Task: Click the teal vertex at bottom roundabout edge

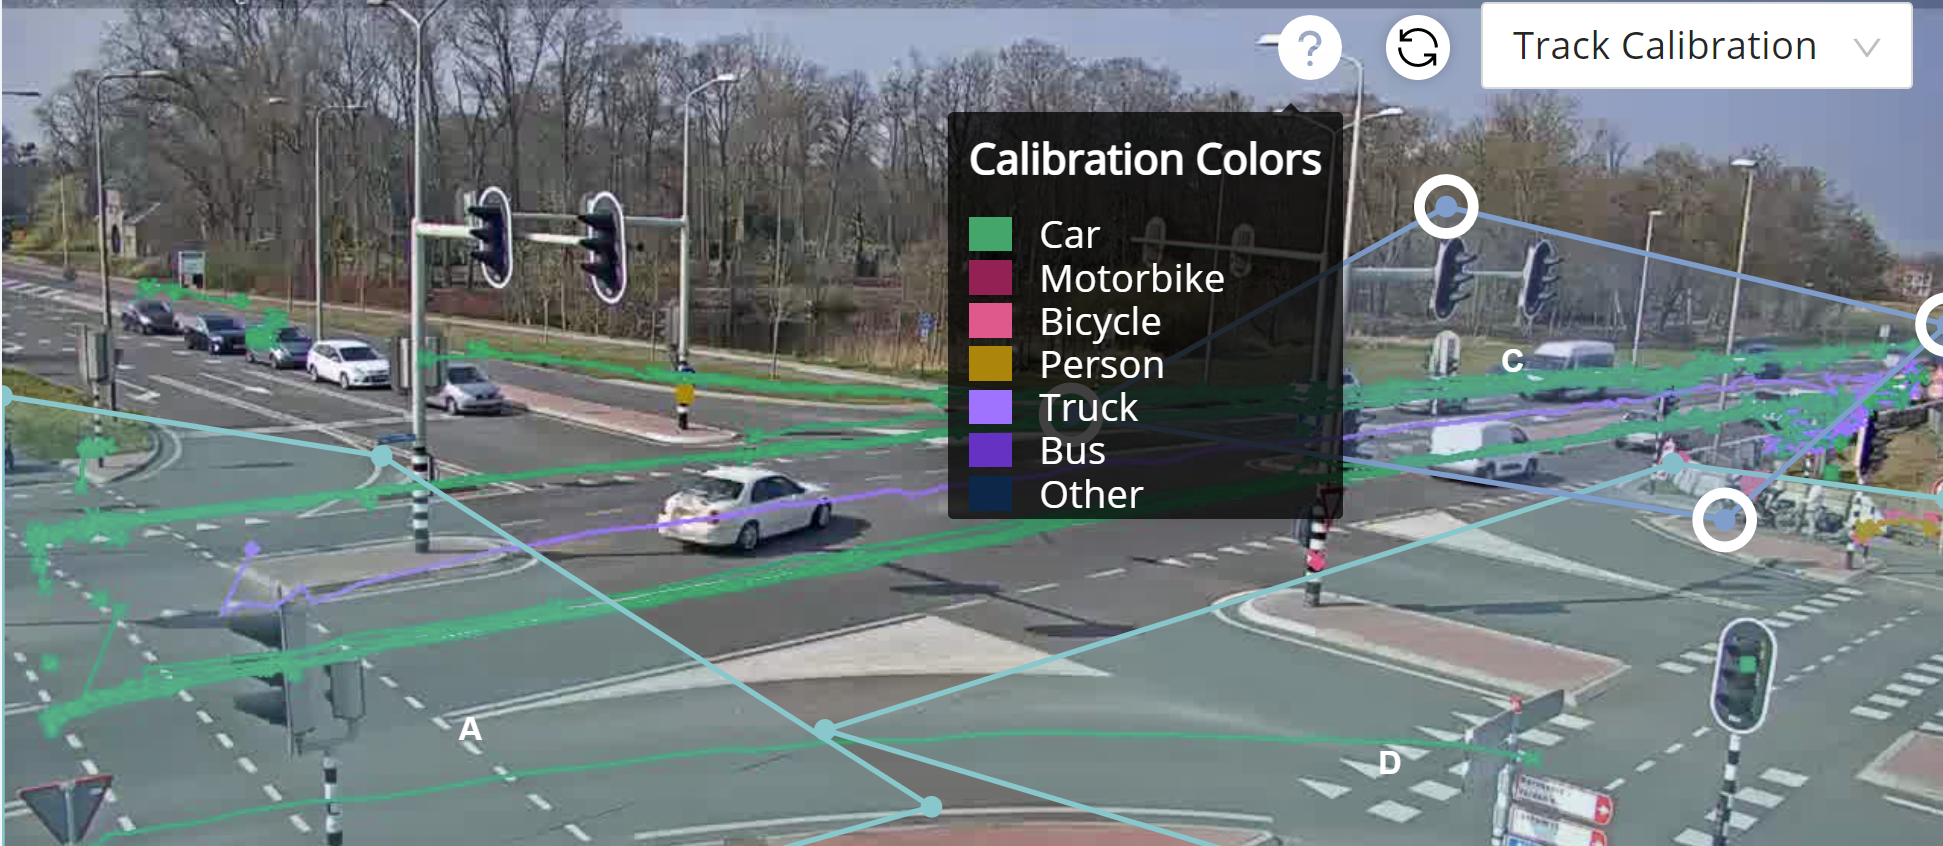Action: click(x=931, y=806)
